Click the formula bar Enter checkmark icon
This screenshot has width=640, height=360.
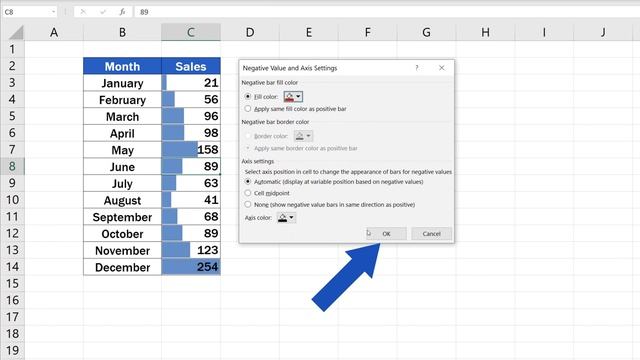click(103, 12)
